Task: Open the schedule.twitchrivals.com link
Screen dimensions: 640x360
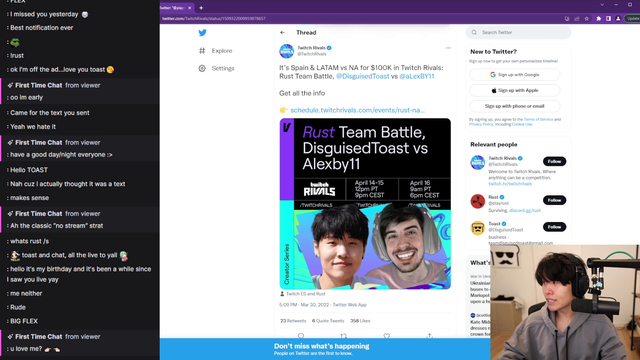Action: (358, 110)
